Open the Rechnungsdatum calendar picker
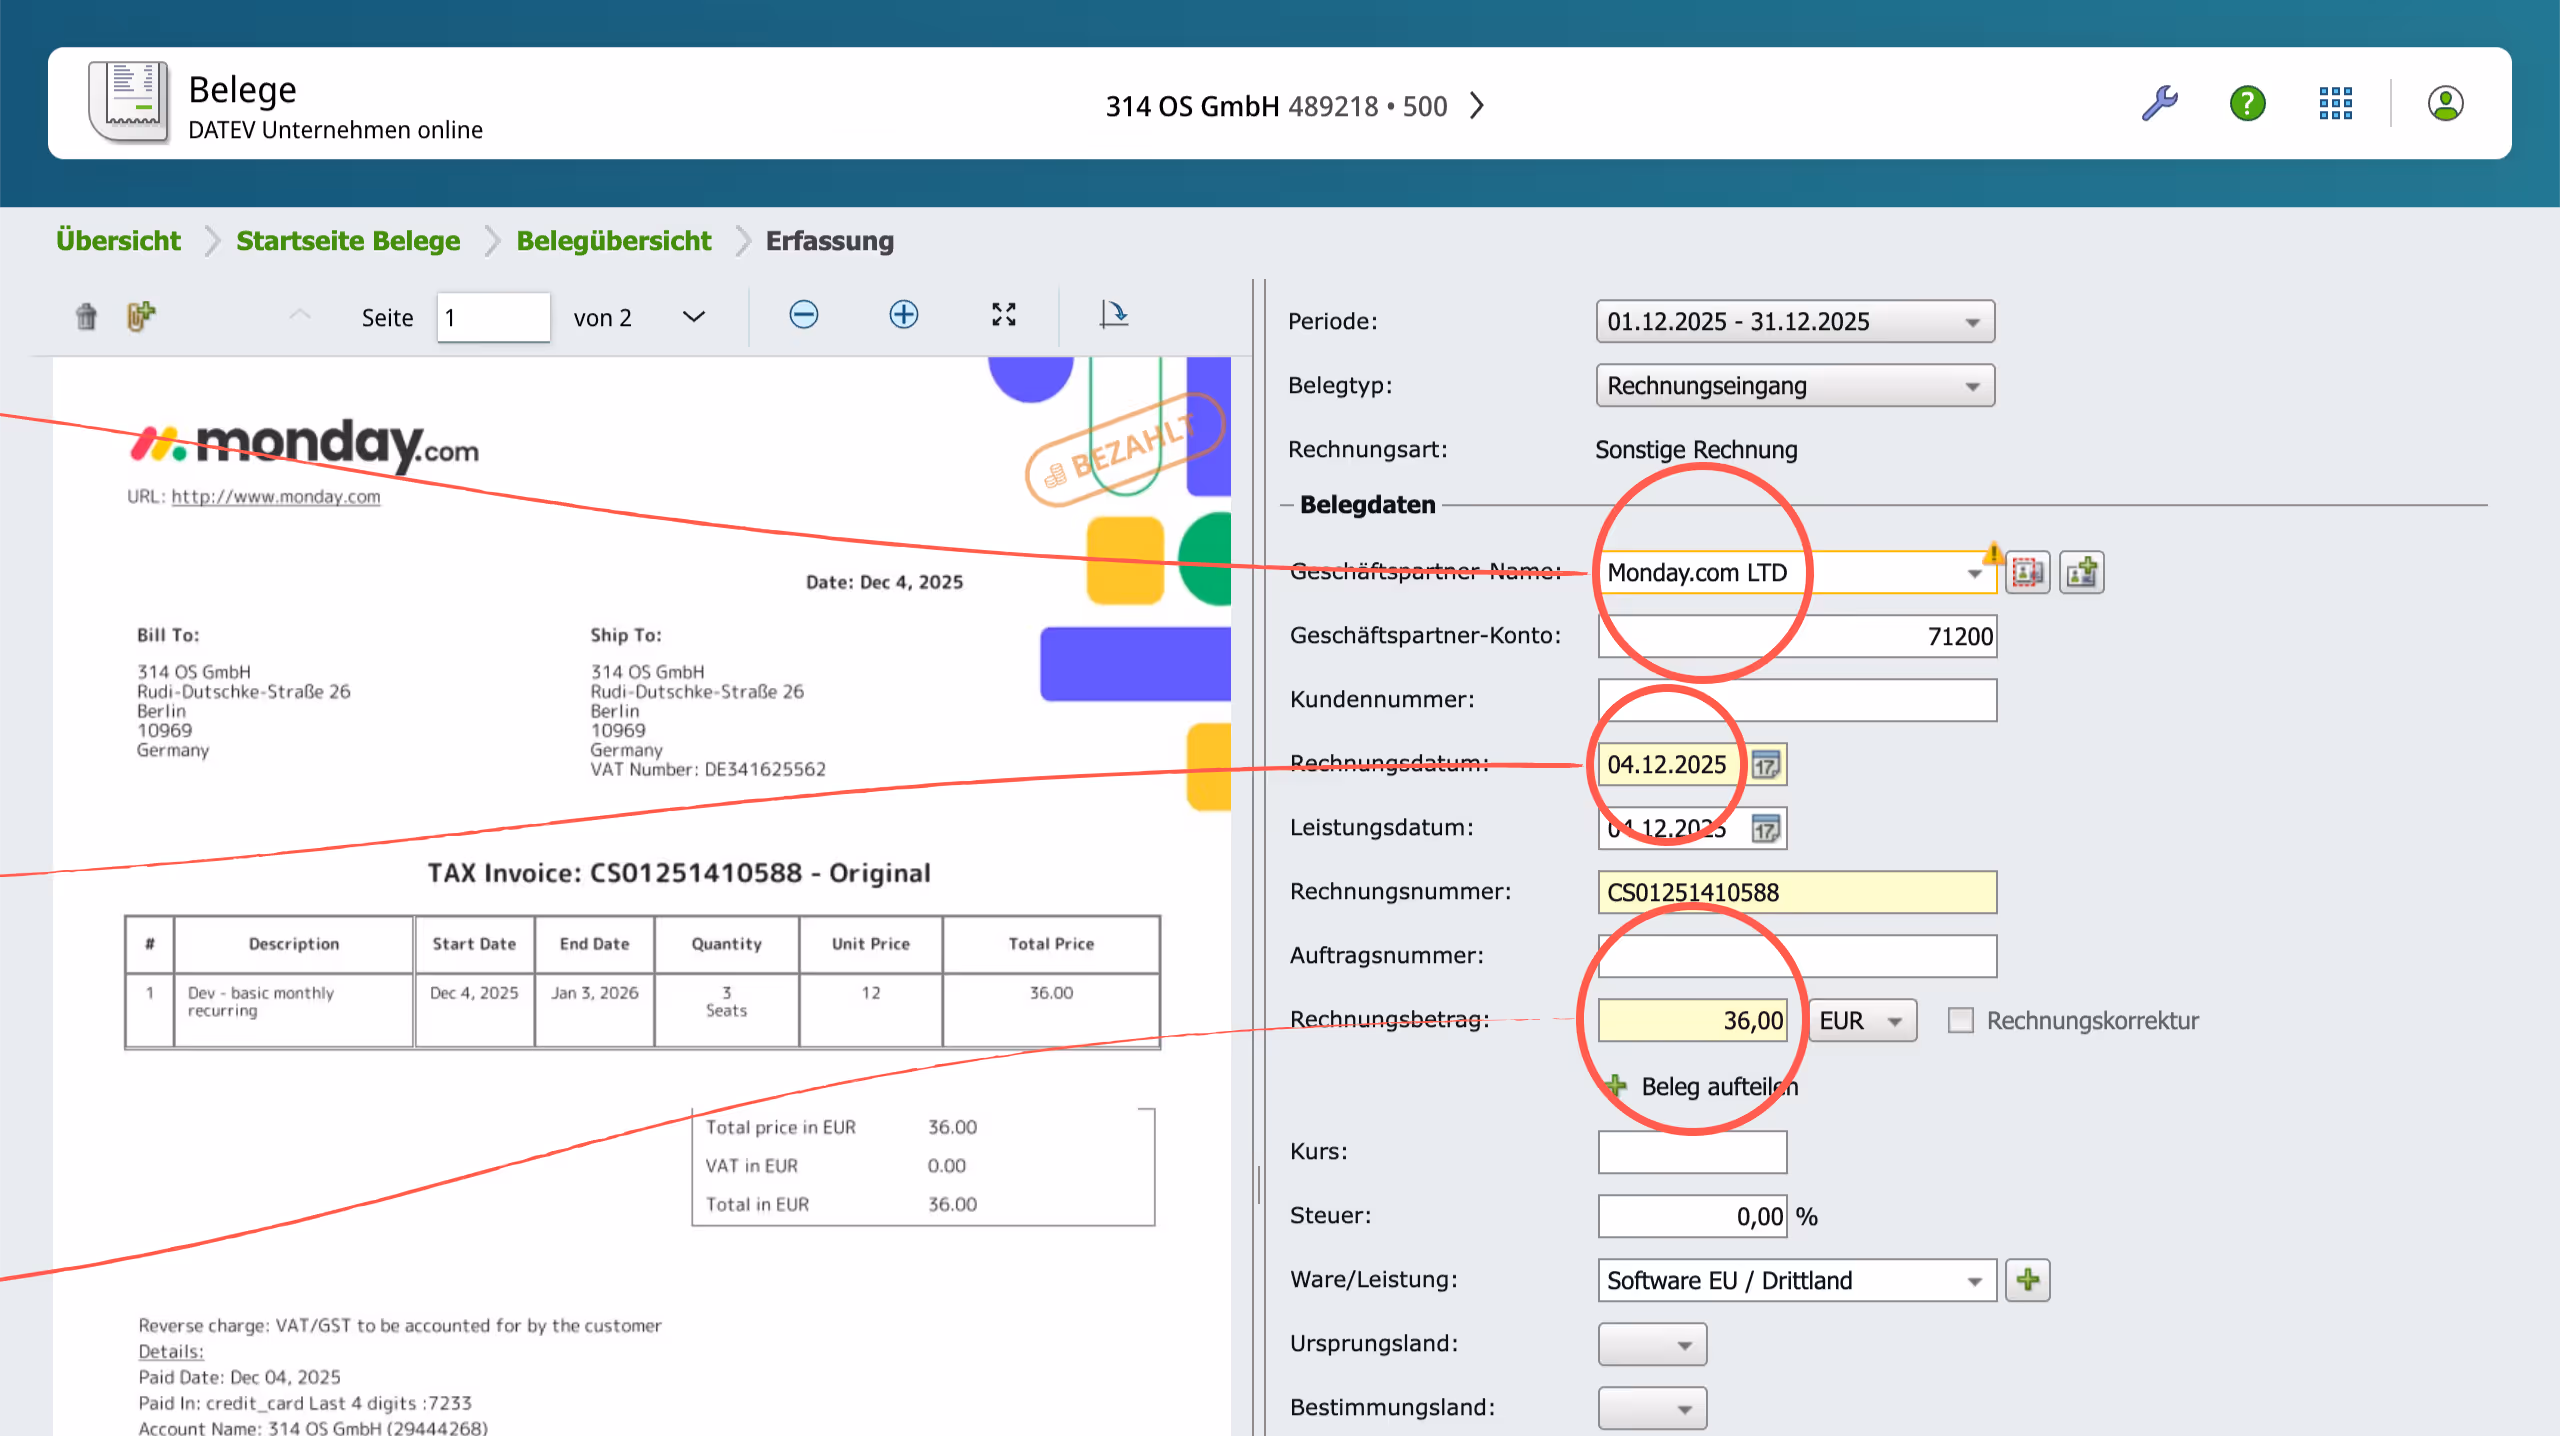The height and width of the screenshot is (1436, 2560). (1766, 765)
